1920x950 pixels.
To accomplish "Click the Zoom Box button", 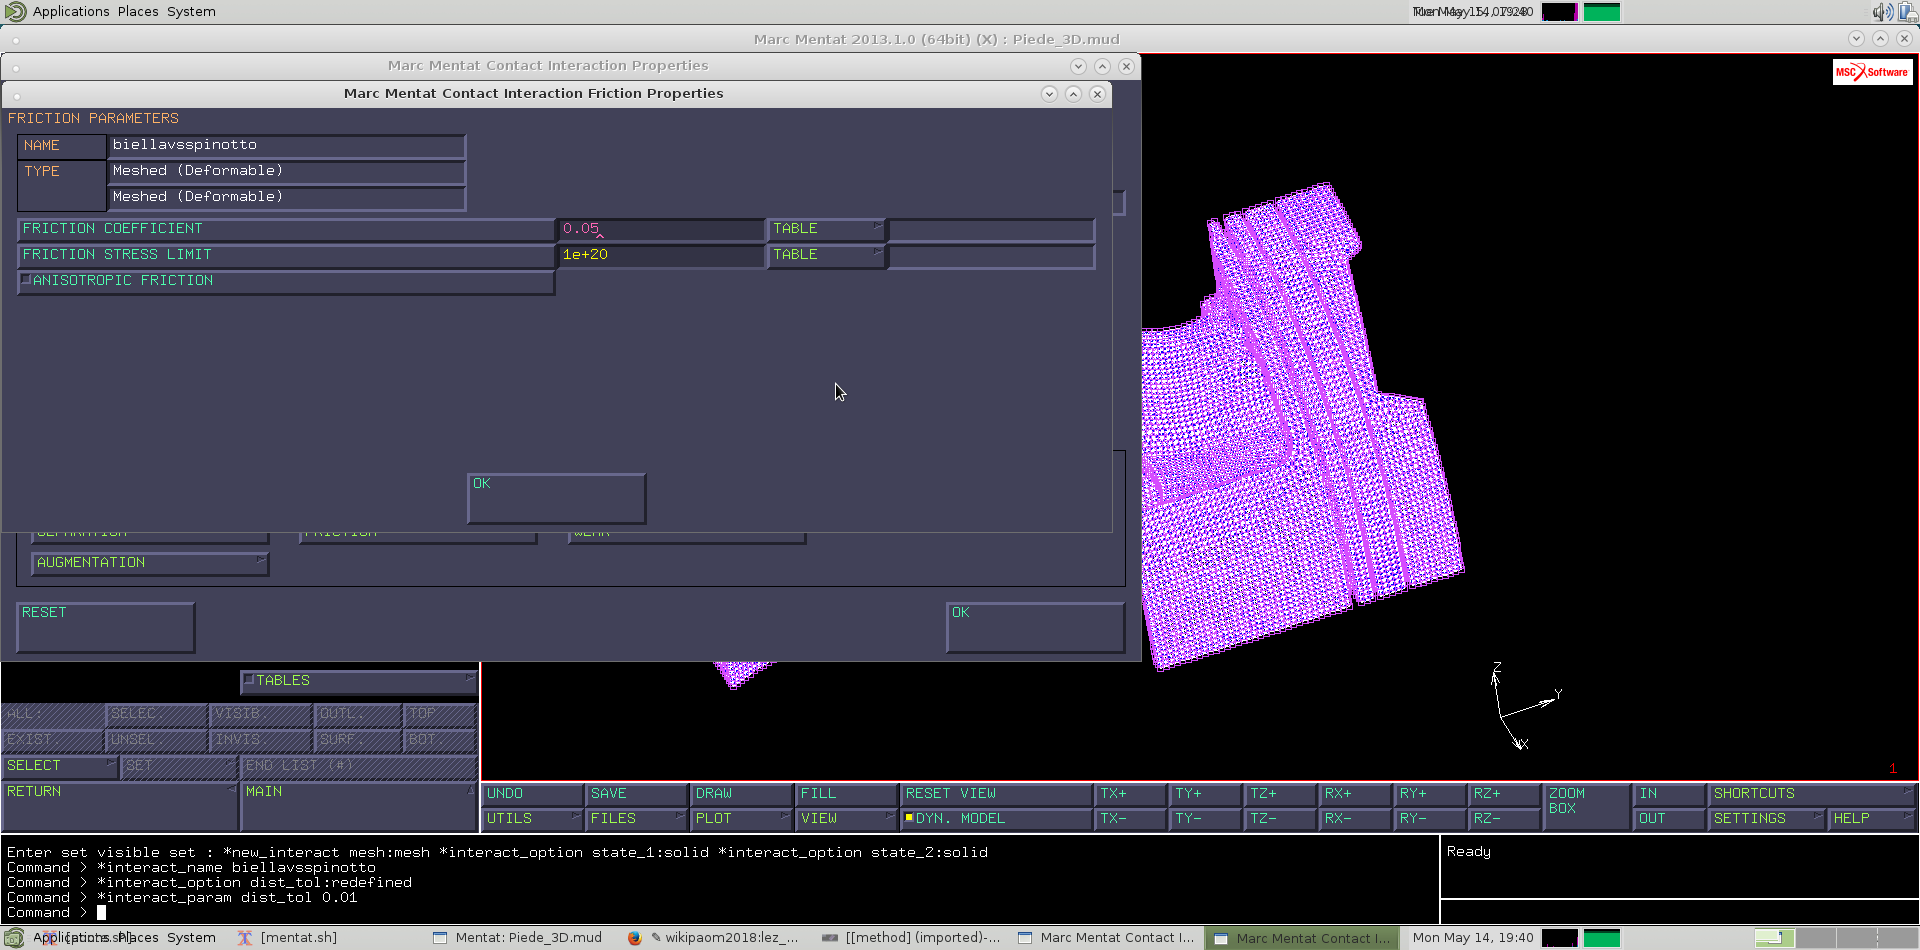I will click(x=1587, y=806).
